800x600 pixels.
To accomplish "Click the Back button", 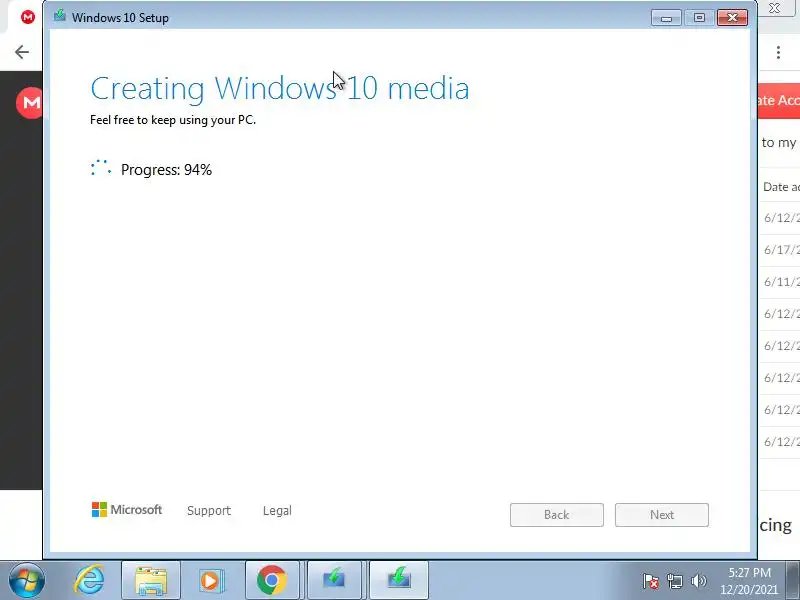I will (x=557, y=515).
